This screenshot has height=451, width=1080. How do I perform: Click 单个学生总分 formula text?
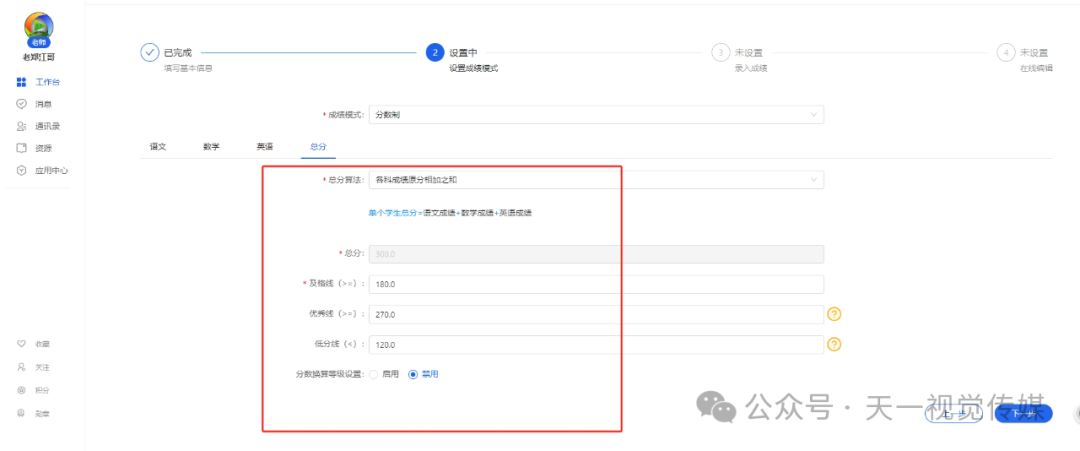[x=450, y=213]
